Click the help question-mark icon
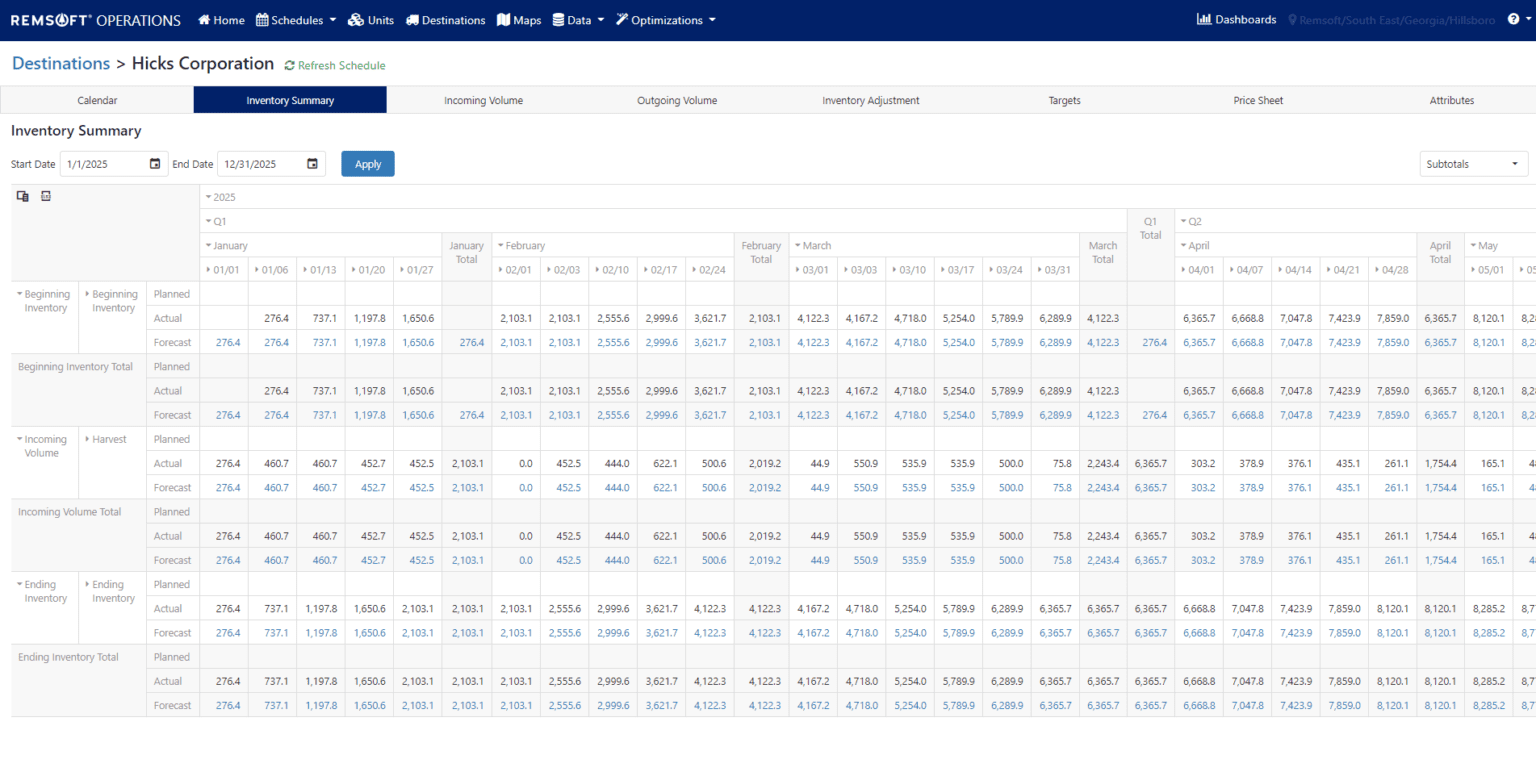Image resolution: width=1536 pixels, height=776 pixels. click(x=1514, y=19)
